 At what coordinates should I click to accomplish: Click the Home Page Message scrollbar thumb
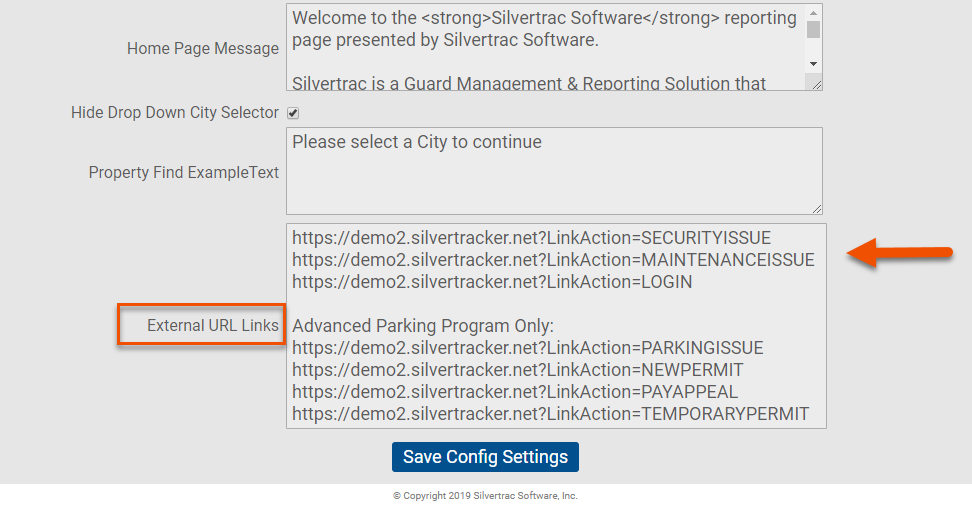click(813, 30)
